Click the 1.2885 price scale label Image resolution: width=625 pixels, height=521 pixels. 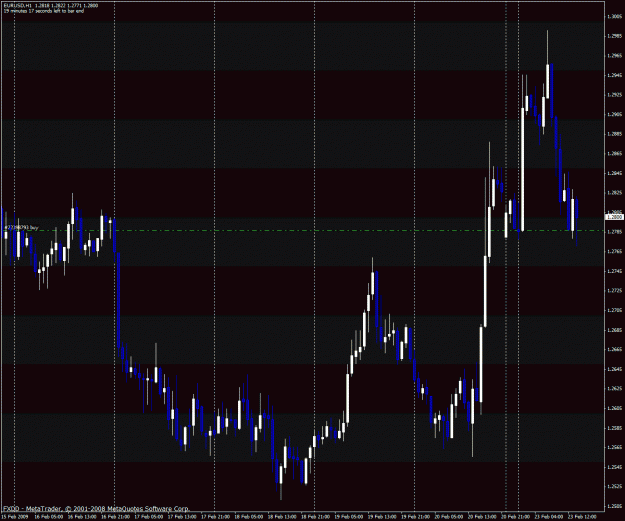pos(615,134)
